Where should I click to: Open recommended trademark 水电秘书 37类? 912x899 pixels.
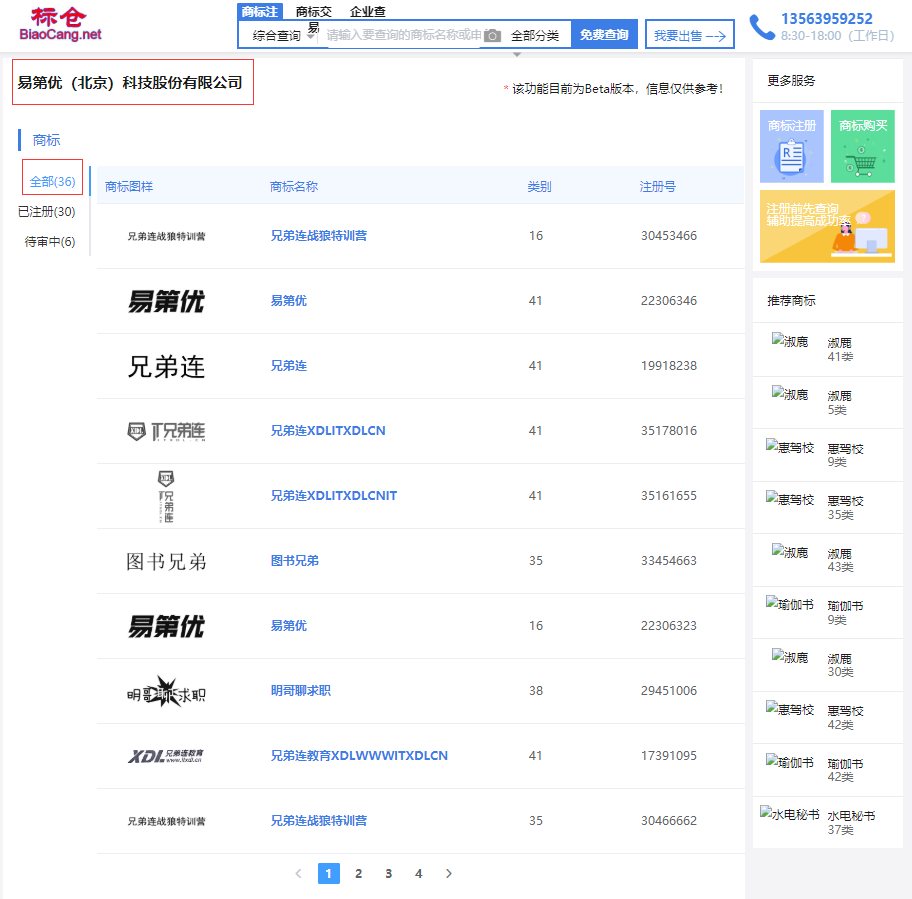[x=828, y=823]
